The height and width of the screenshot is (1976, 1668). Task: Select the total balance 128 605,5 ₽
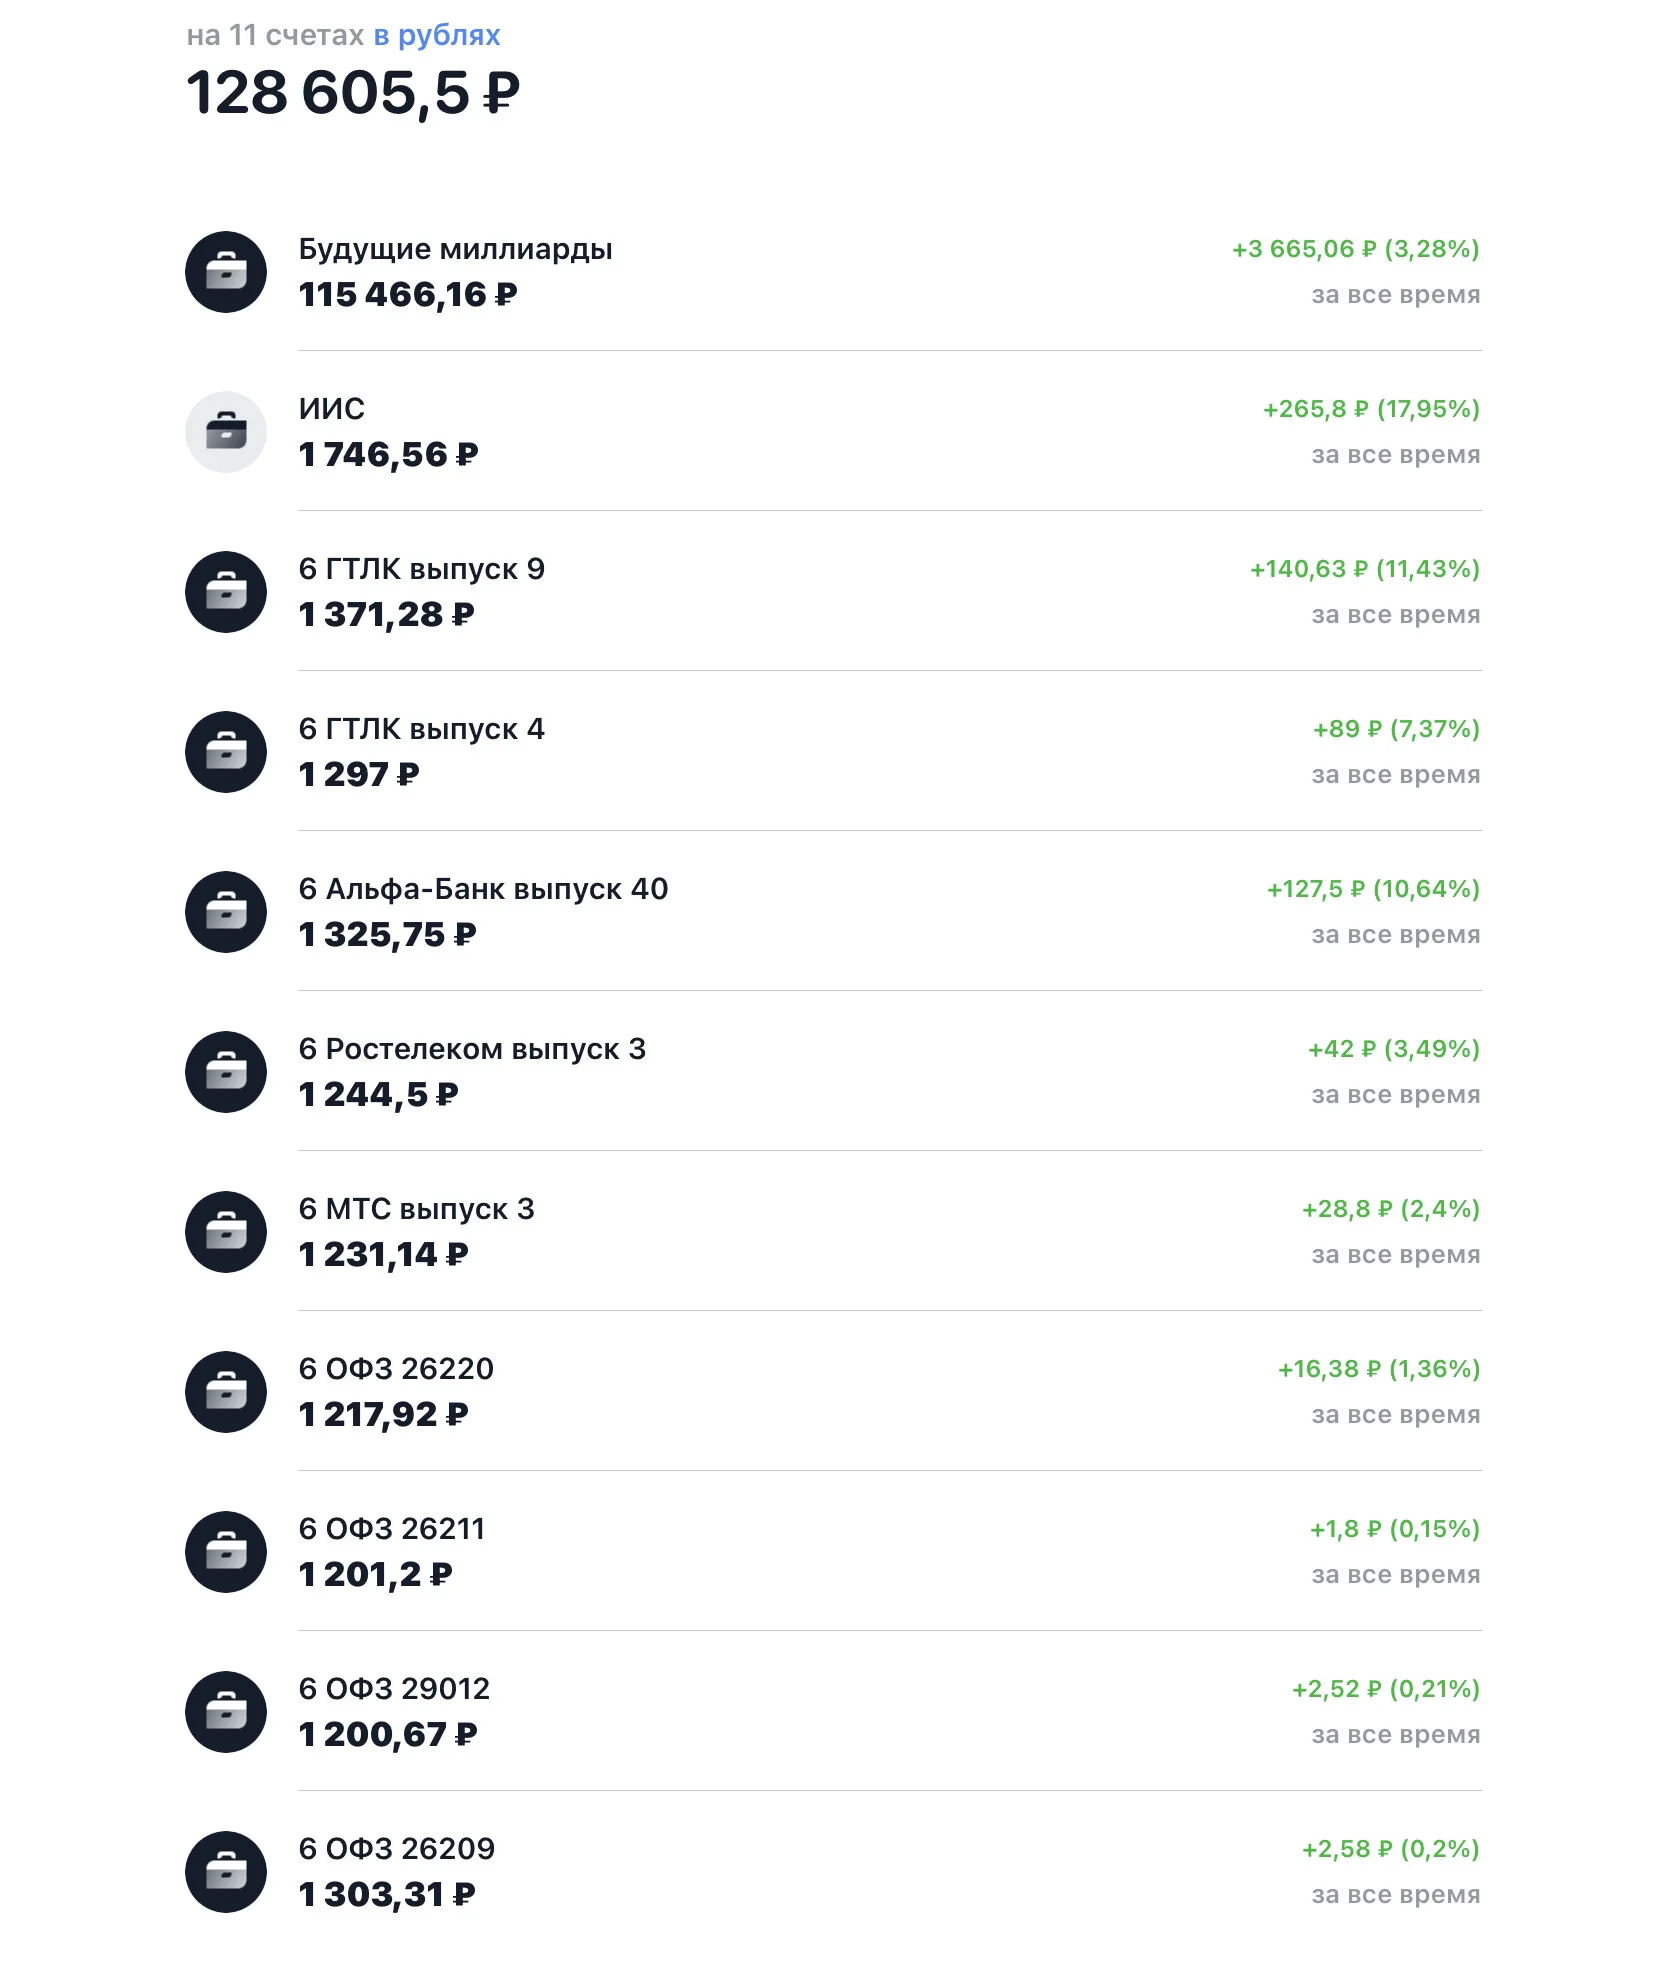click(353, 93)
